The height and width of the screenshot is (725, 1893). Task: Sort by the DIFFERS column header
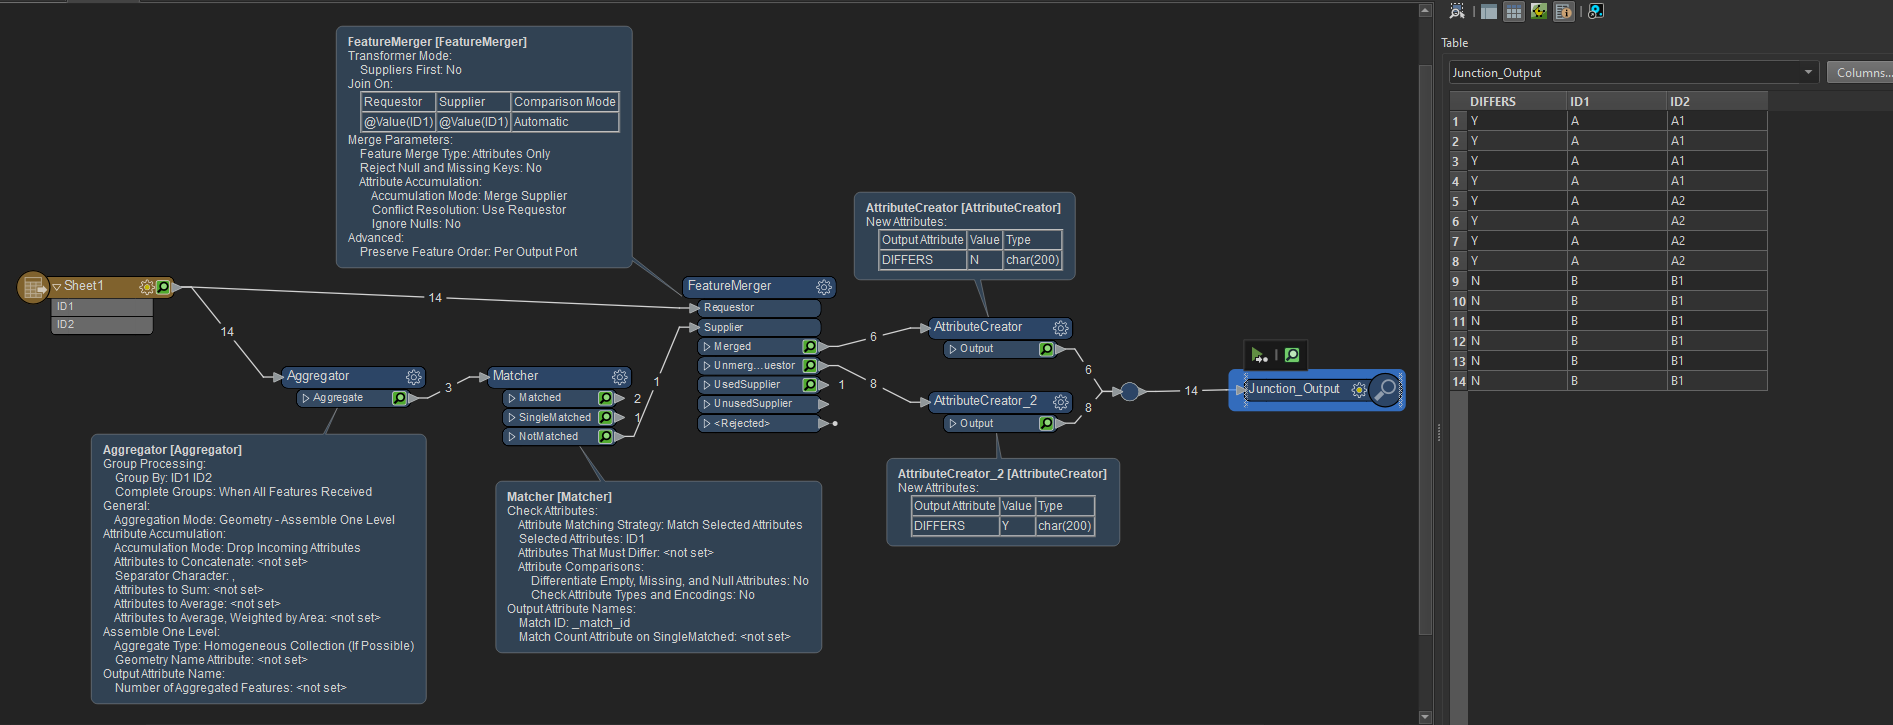1516,101
